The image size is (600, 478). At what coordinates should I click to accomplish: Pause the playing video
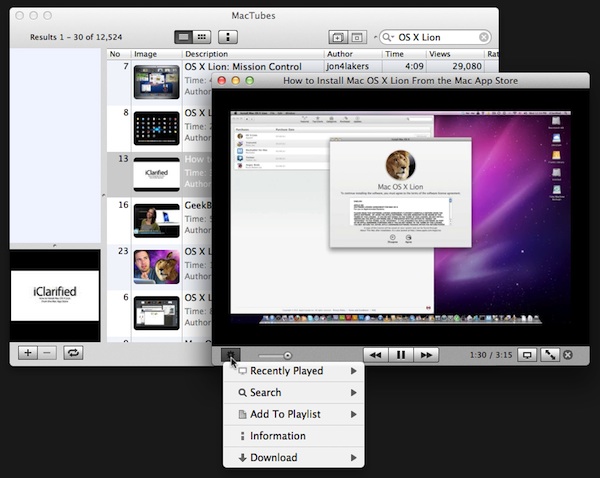coord(401,355)
